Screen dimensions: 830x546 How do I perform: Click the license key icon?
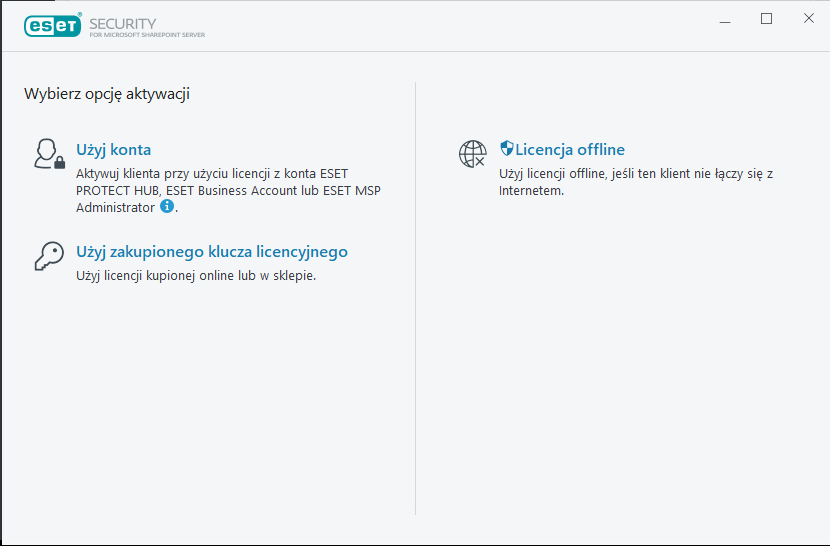(x=49, y=256)
